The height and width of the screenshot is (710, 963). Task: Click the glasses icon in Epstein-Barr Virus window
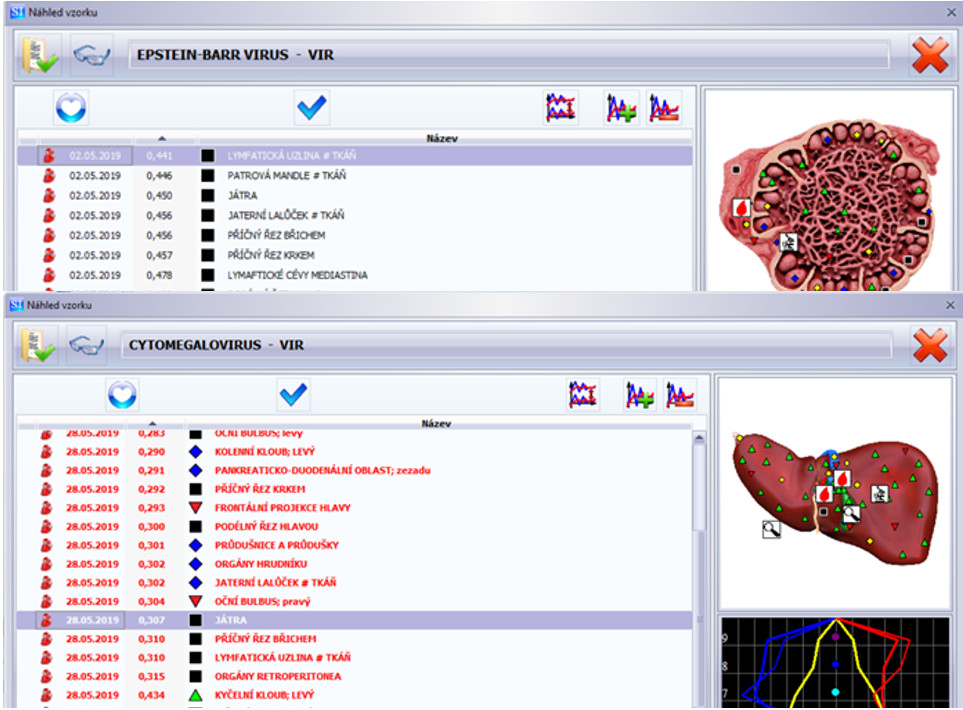point(92,55)
